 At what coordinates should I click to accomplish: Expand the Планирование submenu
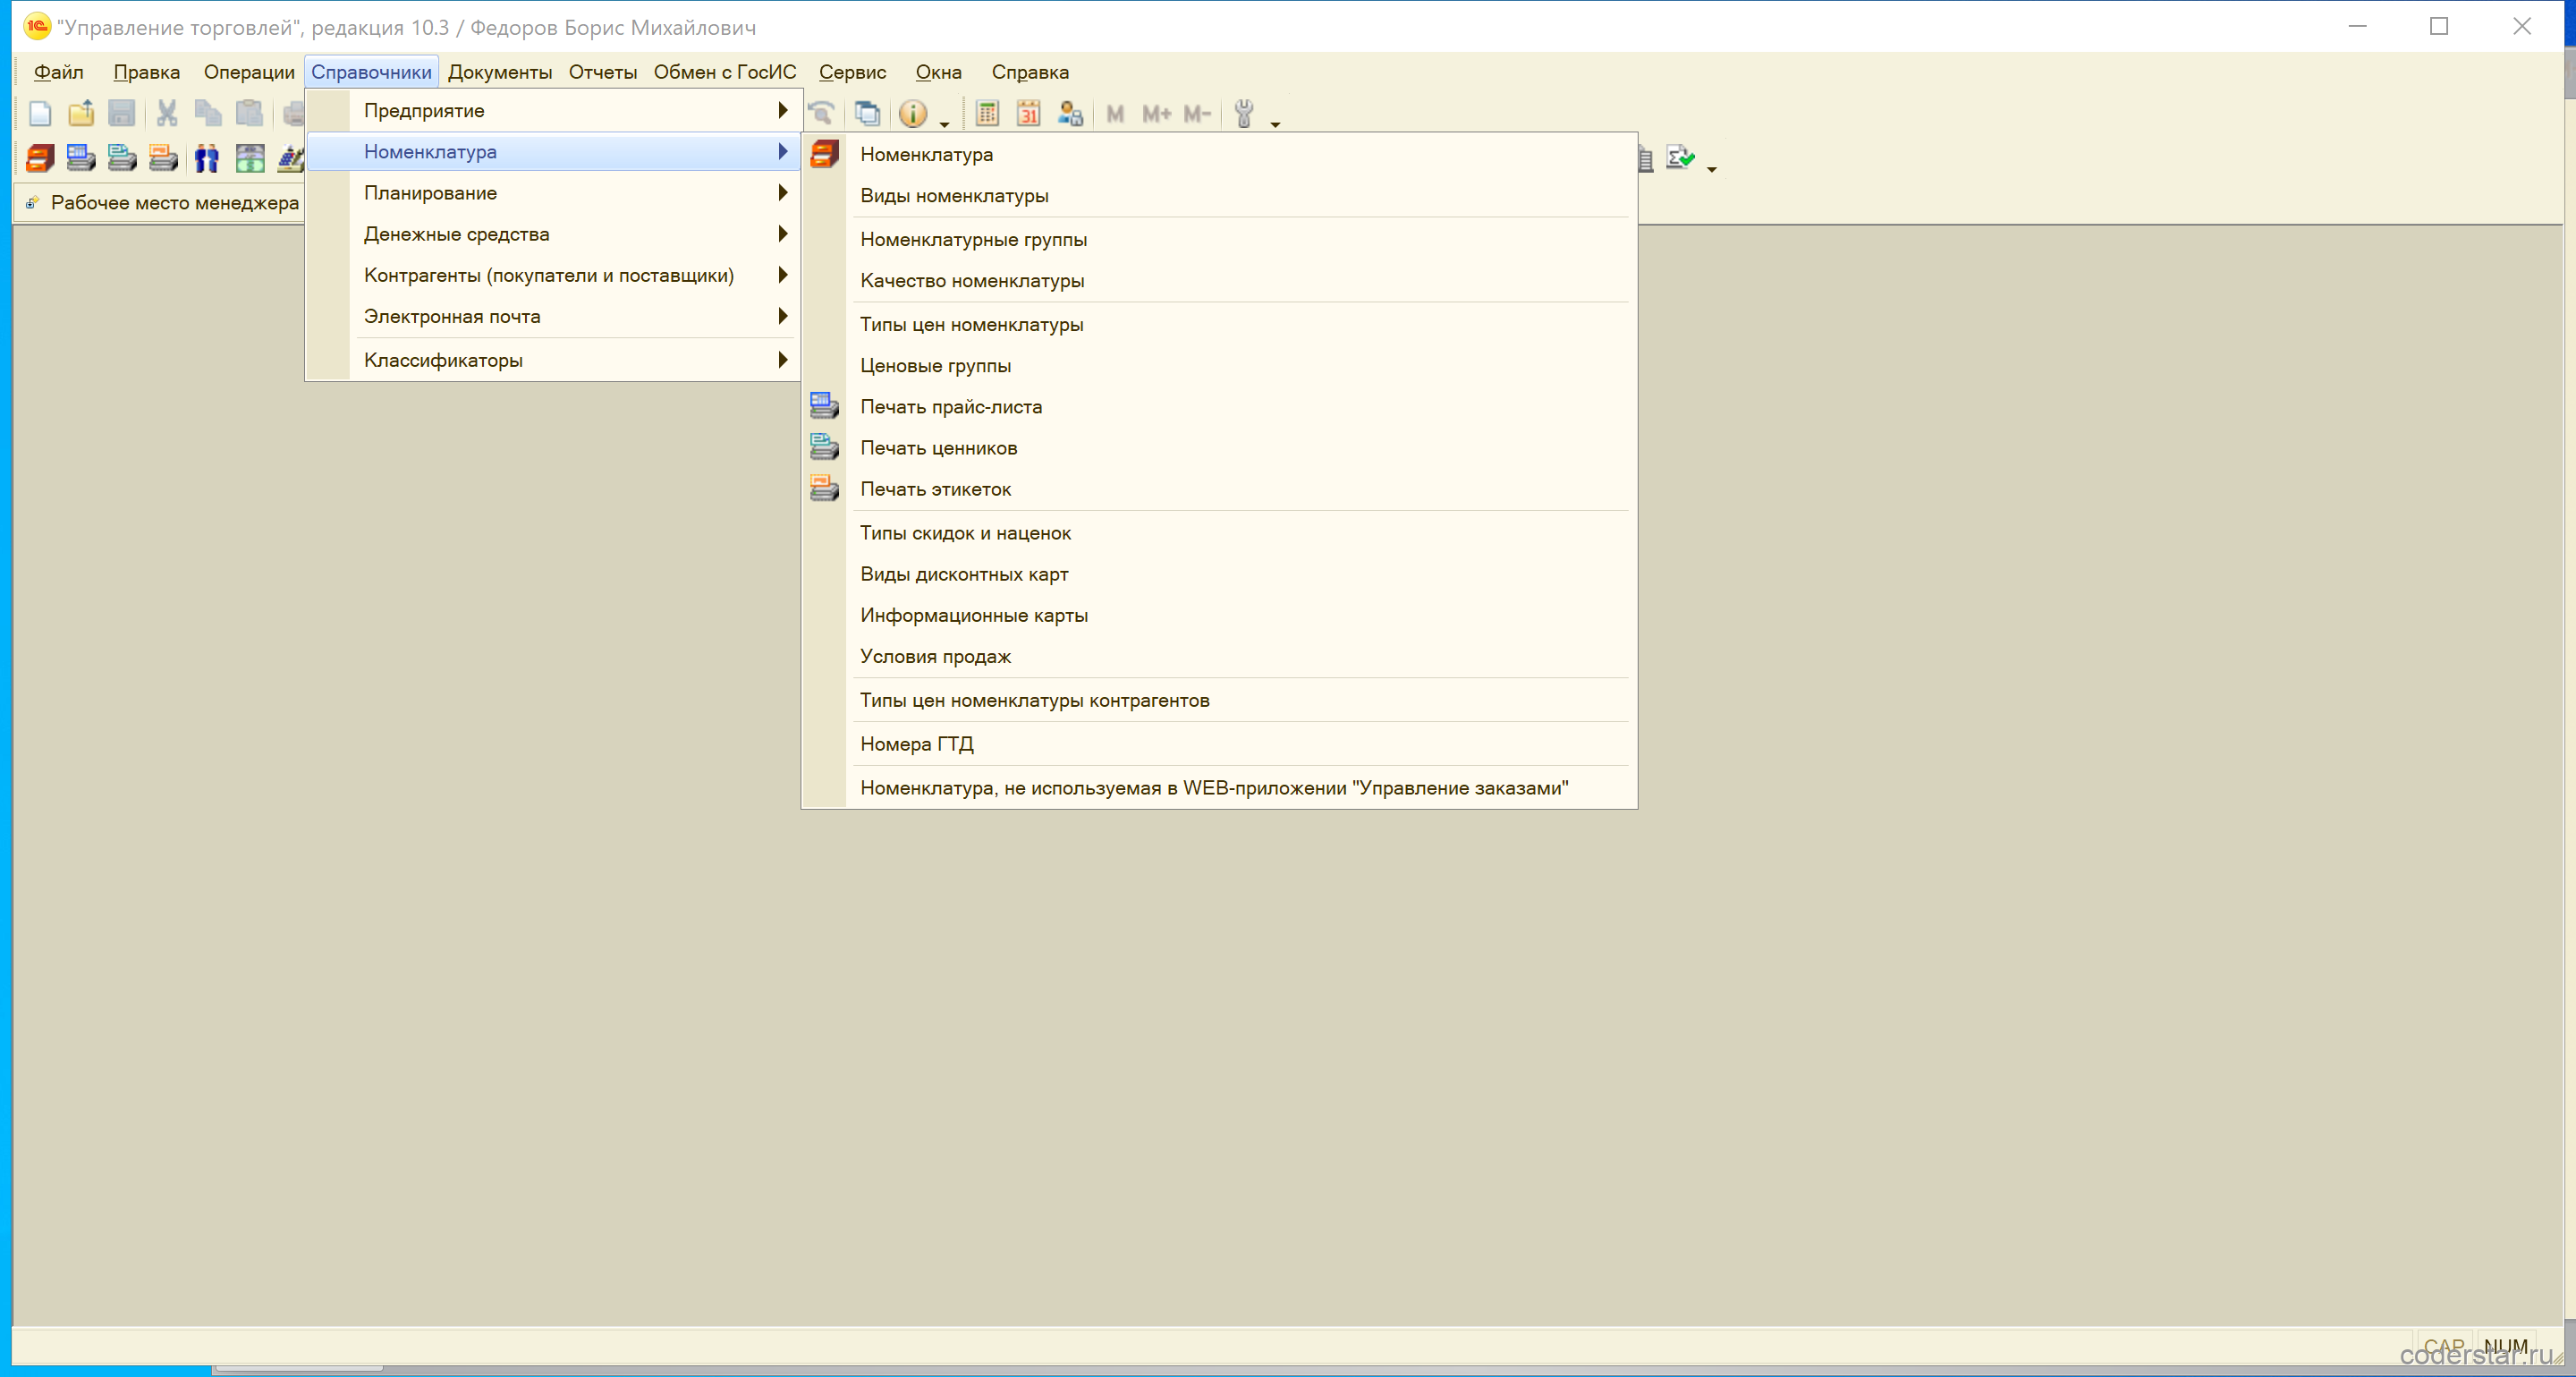click(553, 192)
